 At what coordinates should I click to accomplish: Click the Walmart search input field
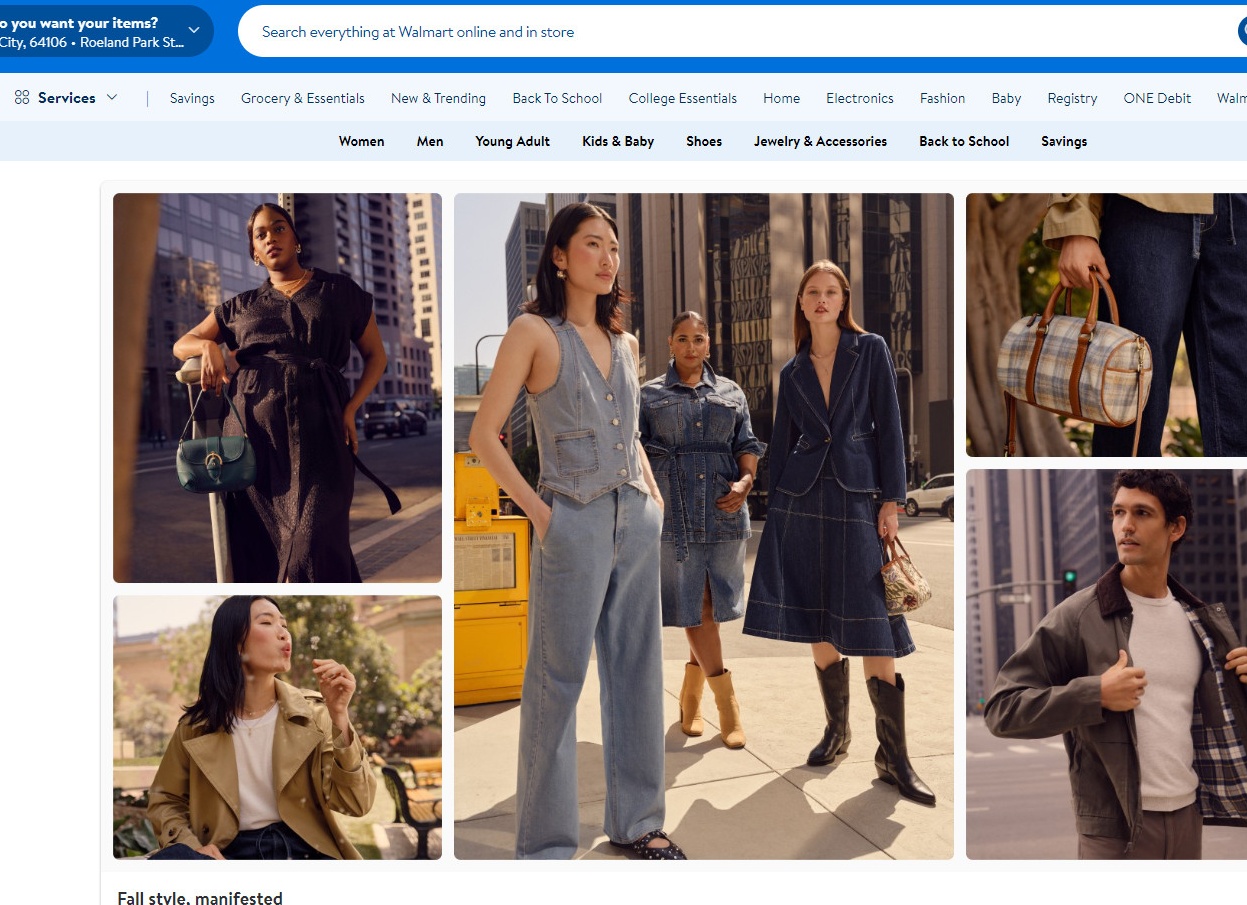(740, 32)
